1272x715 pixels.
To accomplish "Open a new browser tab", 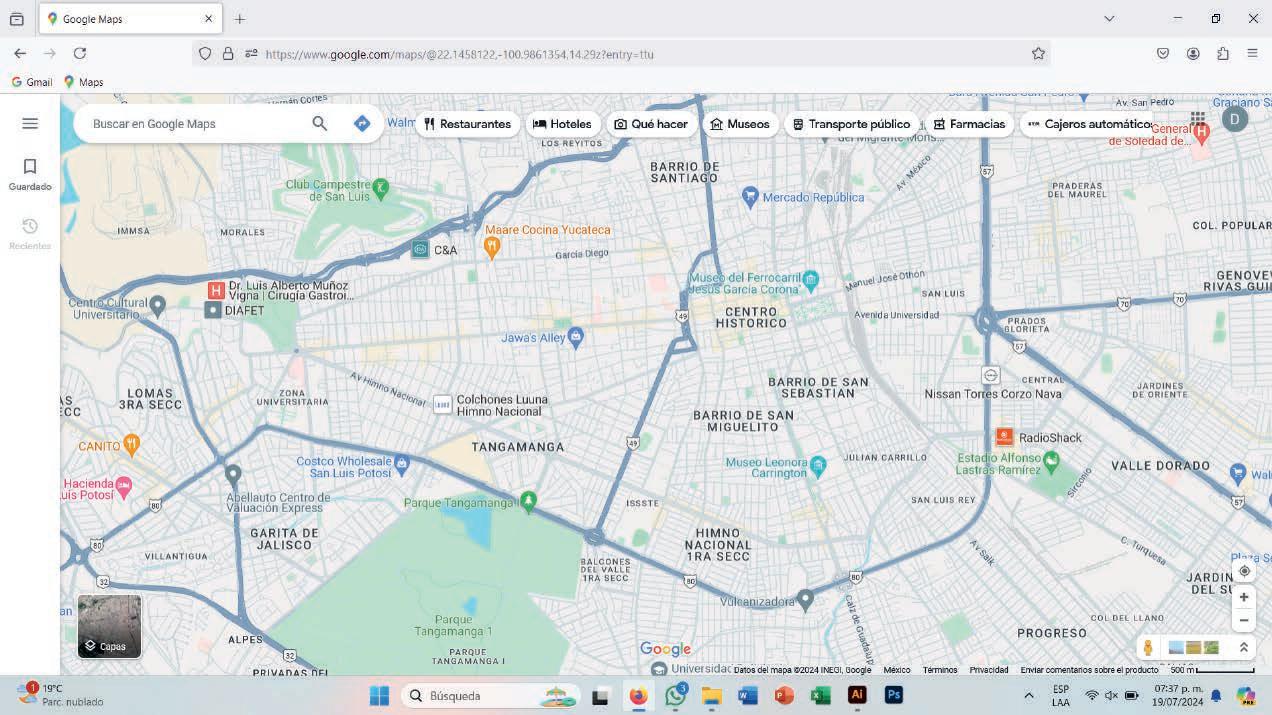I will [240, 19].
